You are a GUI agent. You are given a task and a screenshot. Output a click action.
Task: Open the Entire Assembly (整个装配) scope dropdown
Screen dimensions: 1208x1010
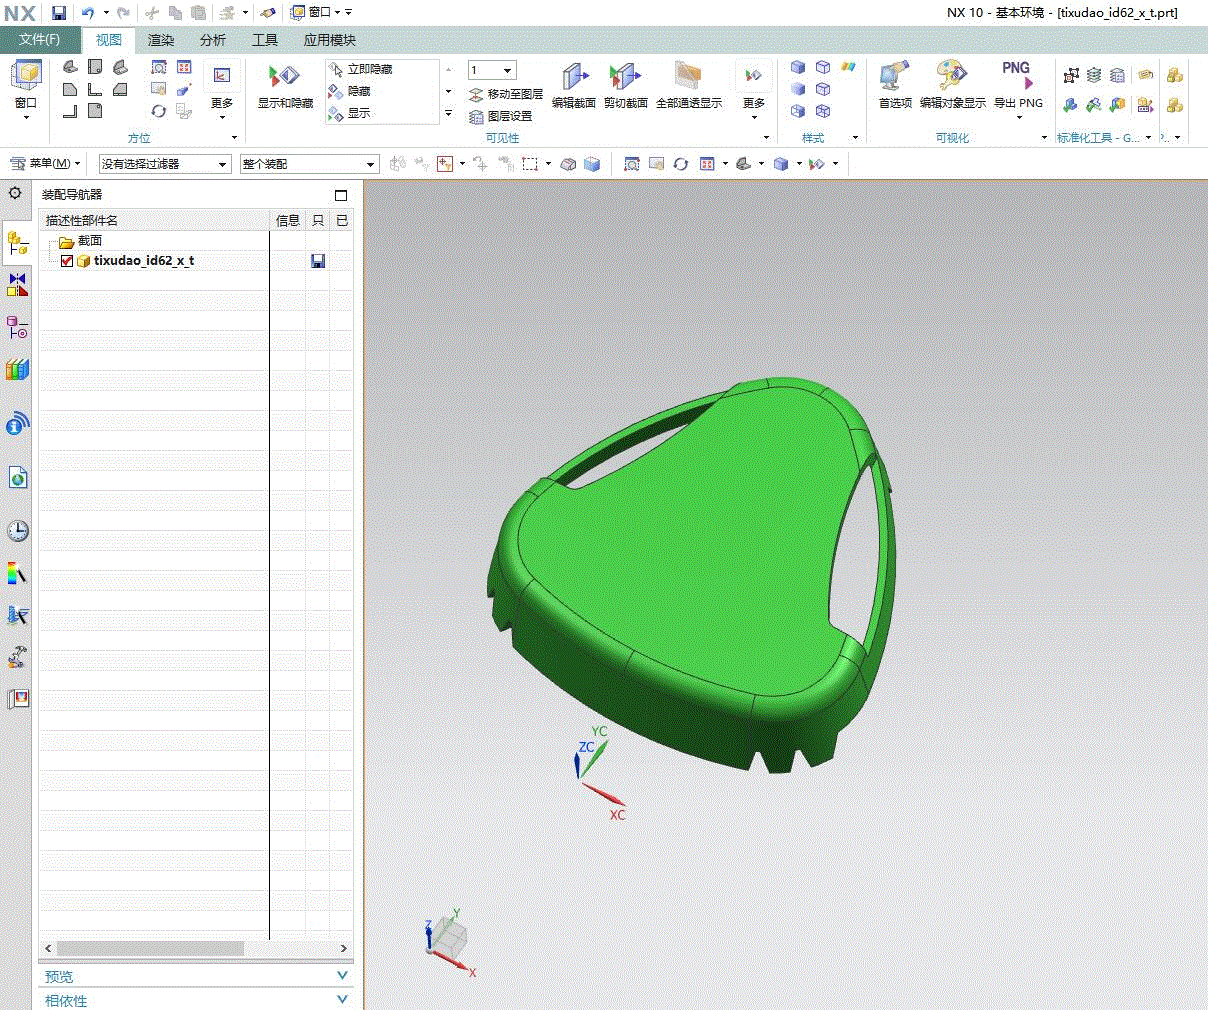pos(309,164)
